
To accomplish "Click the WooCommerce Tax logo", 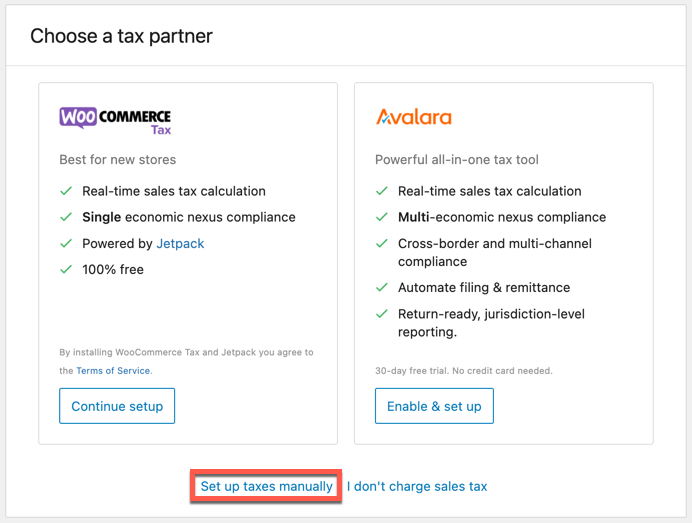I will point(115,120).
